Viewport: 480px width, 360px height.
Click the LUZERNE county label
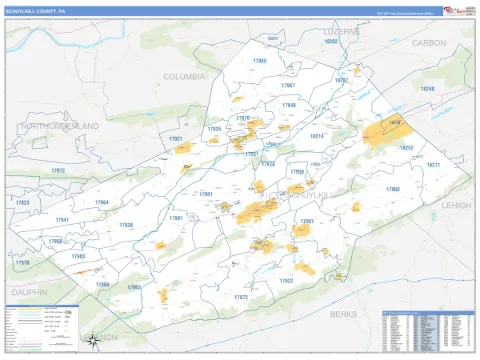342,32
